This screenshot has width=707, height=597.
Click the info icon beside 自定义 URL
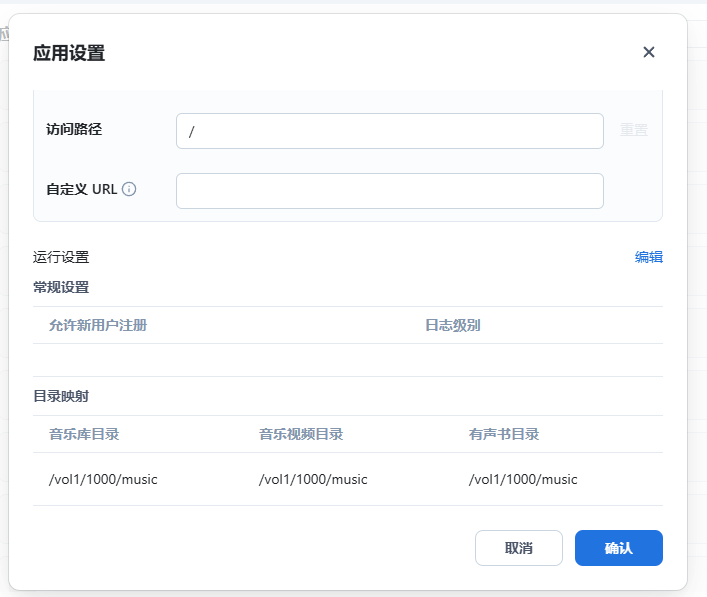pos(129,189)
